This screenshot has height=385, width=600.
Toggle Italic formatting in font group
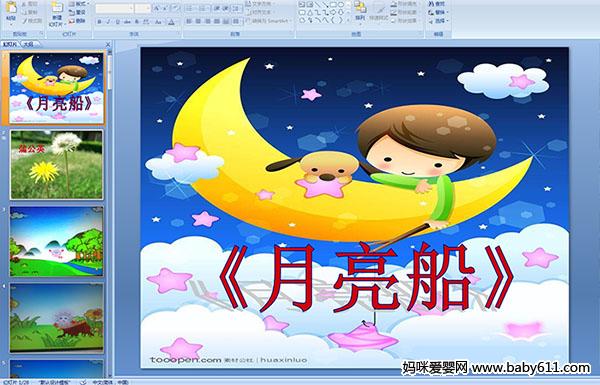pyautogui.click(x=108, y=22)
